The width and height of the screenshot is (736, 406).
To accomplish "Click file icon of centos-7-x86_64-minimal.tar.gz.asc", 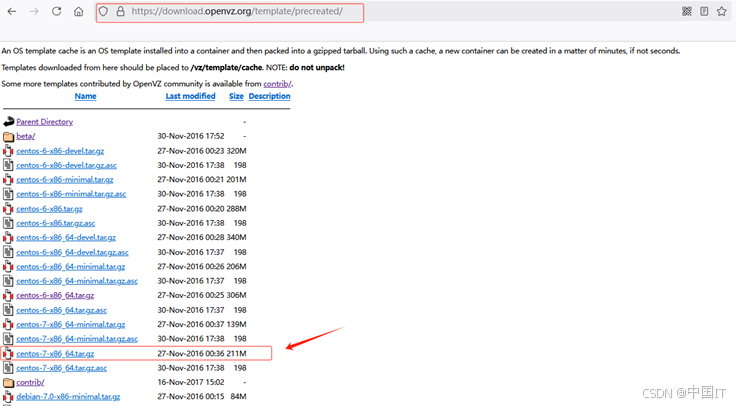I will (8, 339).
